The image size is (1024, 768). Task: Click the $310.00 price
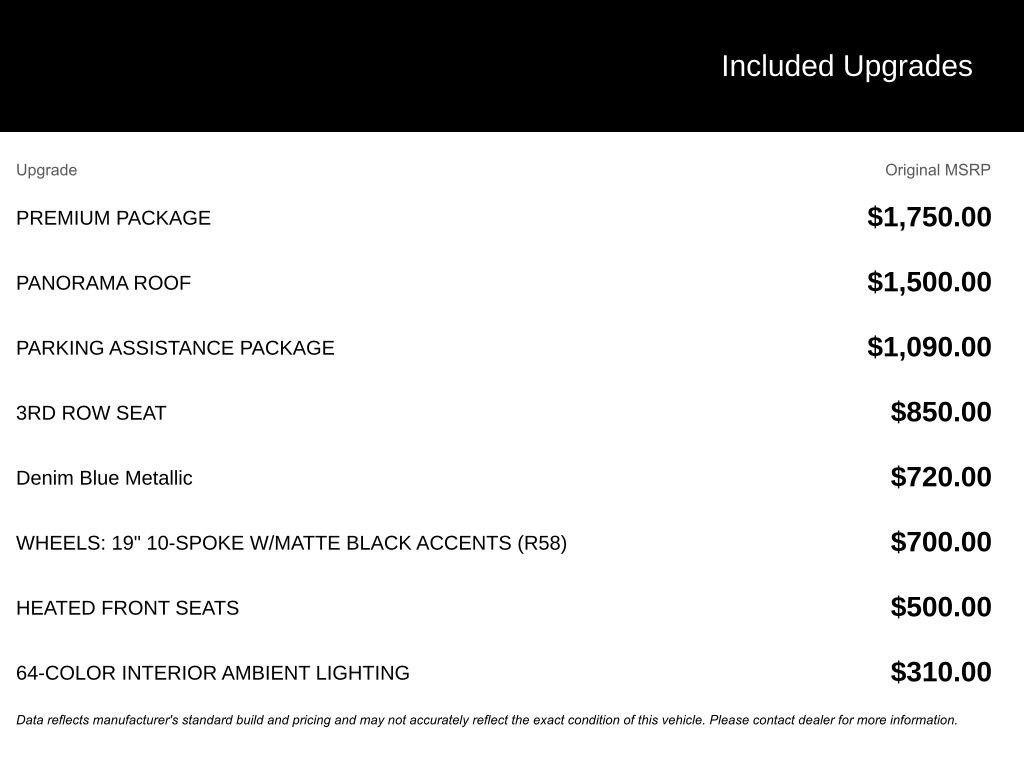tap(941, 672)
